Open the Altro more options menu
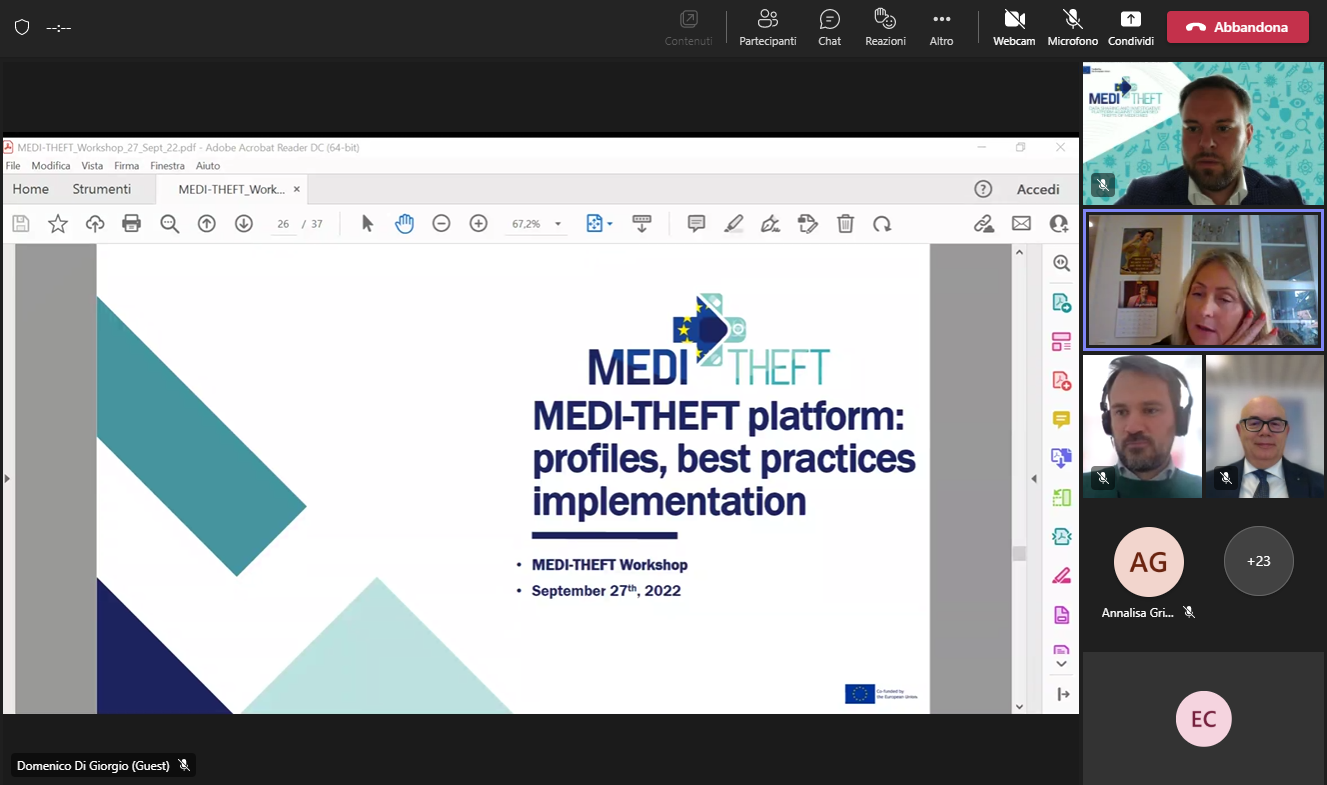The width and height of the screenshot is (1327, 785). pyautogui.click(x=941, y=28)
